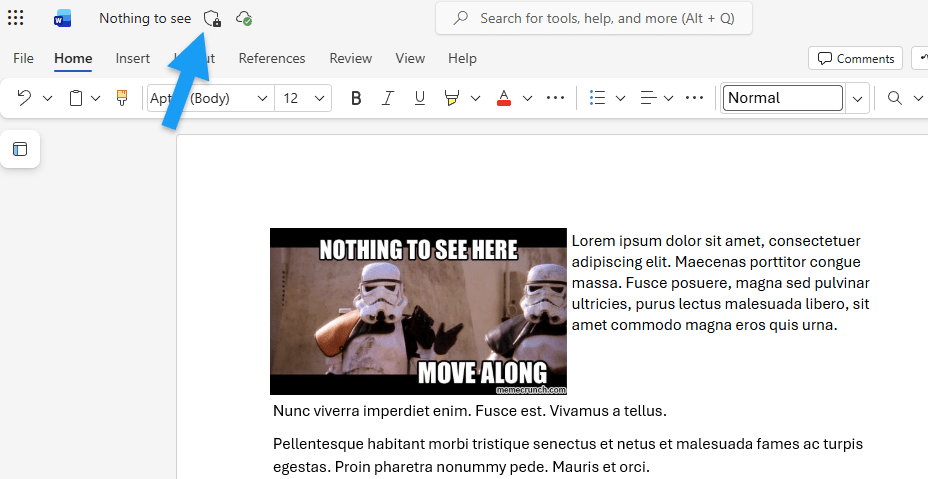Click the clipboard paste icon

click(76, 98)
